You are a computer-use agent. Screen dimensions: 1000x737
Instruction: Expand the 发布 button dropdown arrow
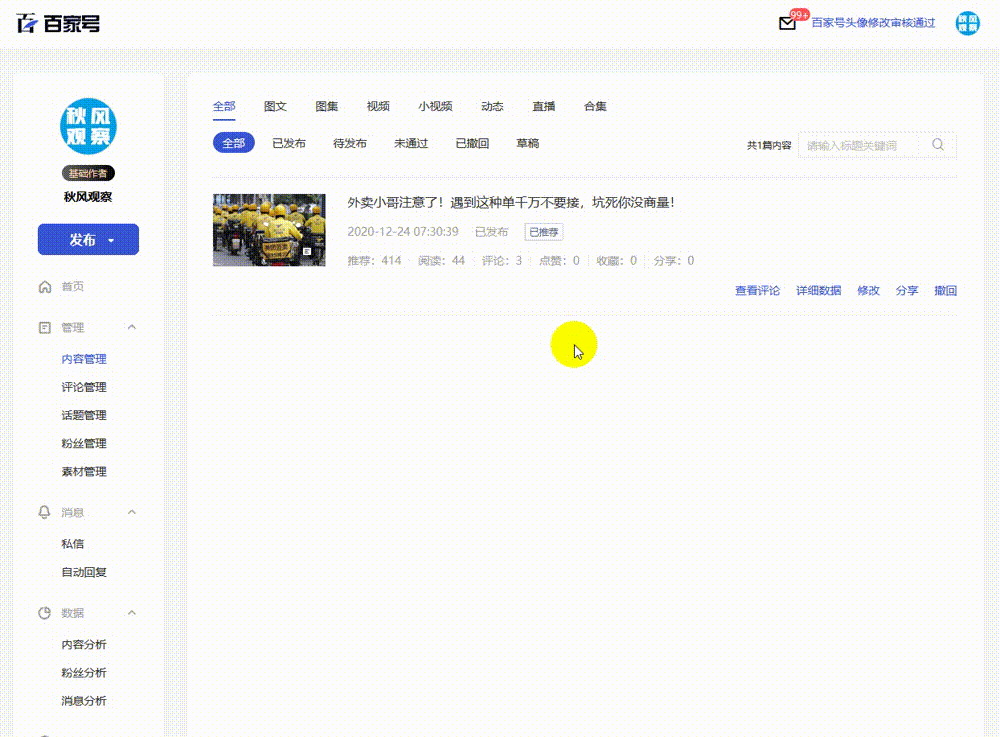tap(109, 240)
